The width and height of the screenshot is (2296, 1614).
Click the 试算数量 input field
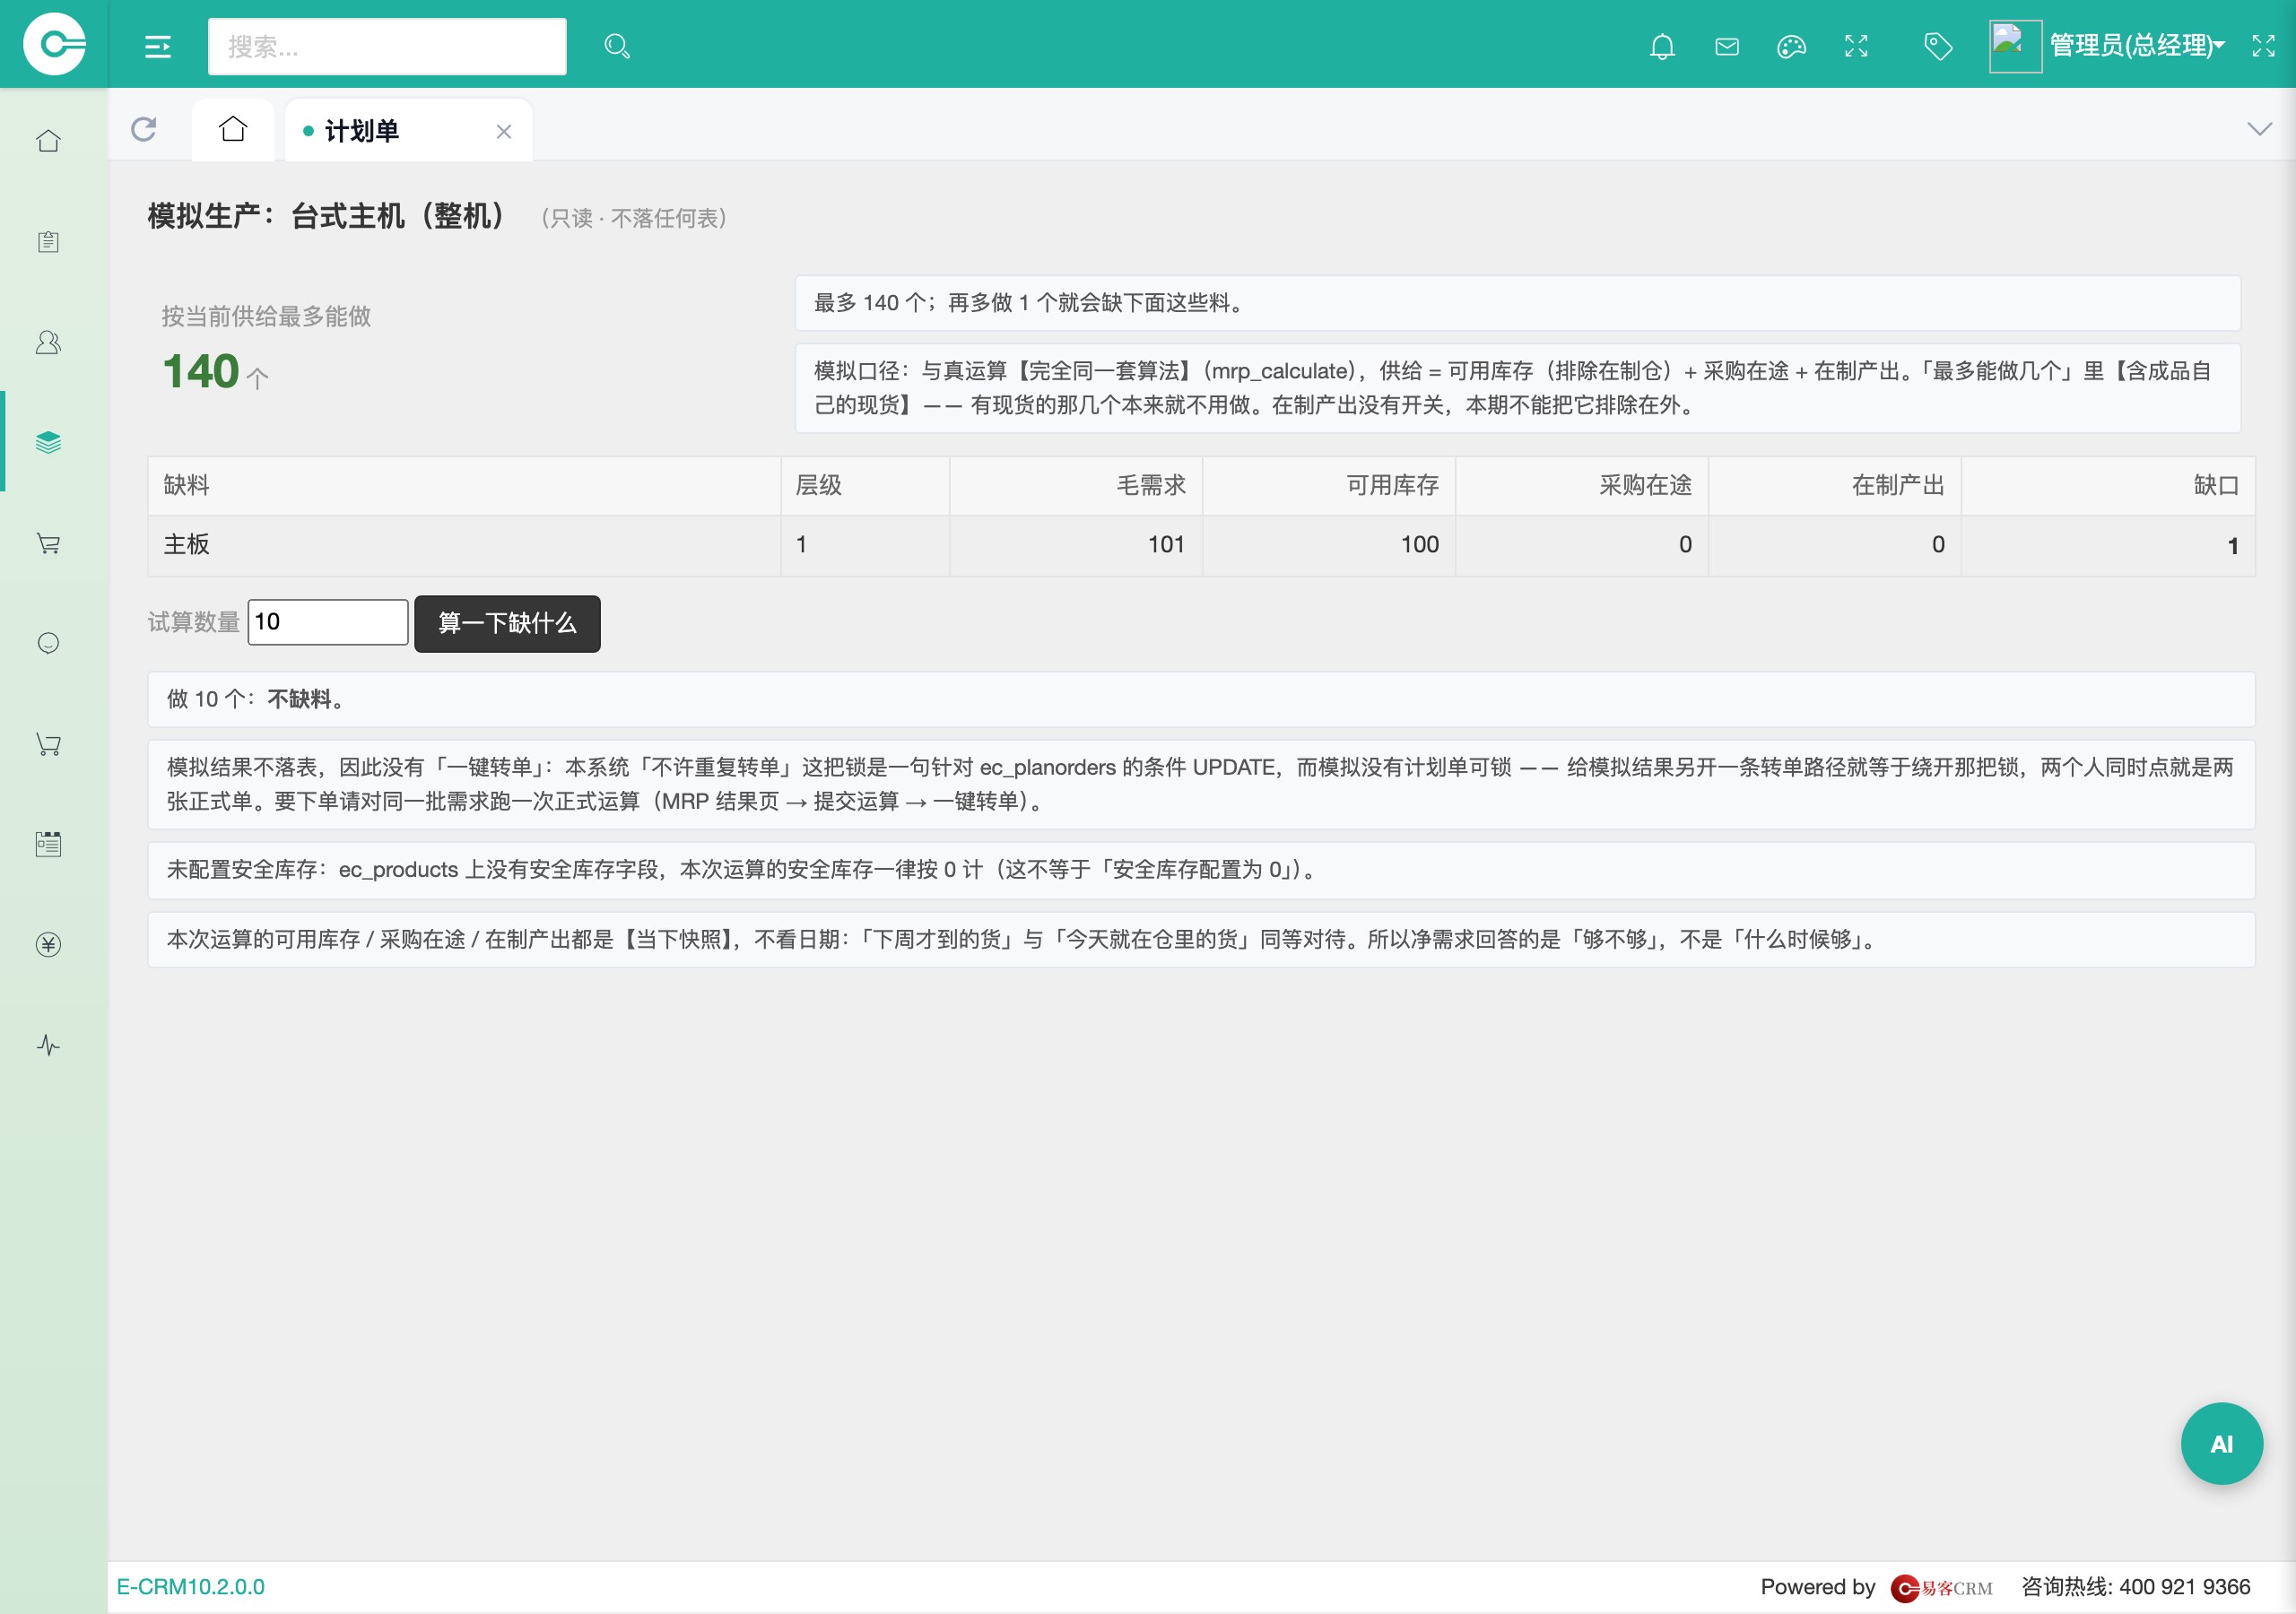[x=328, y=622]
